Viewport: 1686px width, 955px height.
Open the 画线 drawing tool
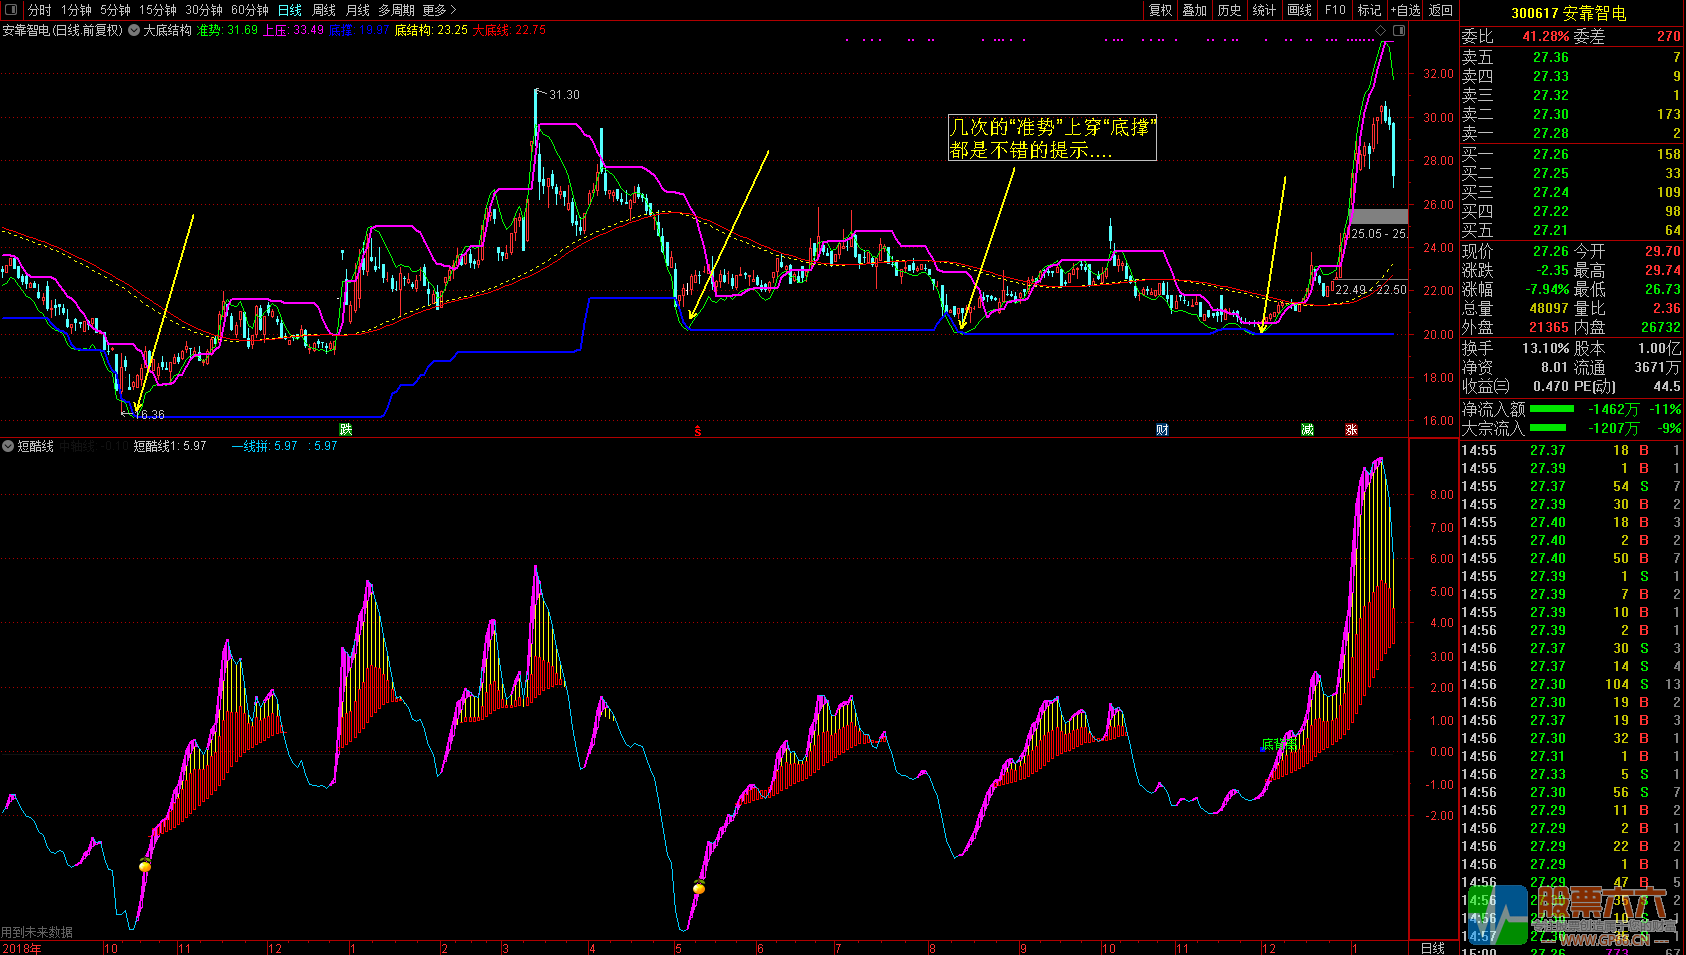pos(1299,10)
